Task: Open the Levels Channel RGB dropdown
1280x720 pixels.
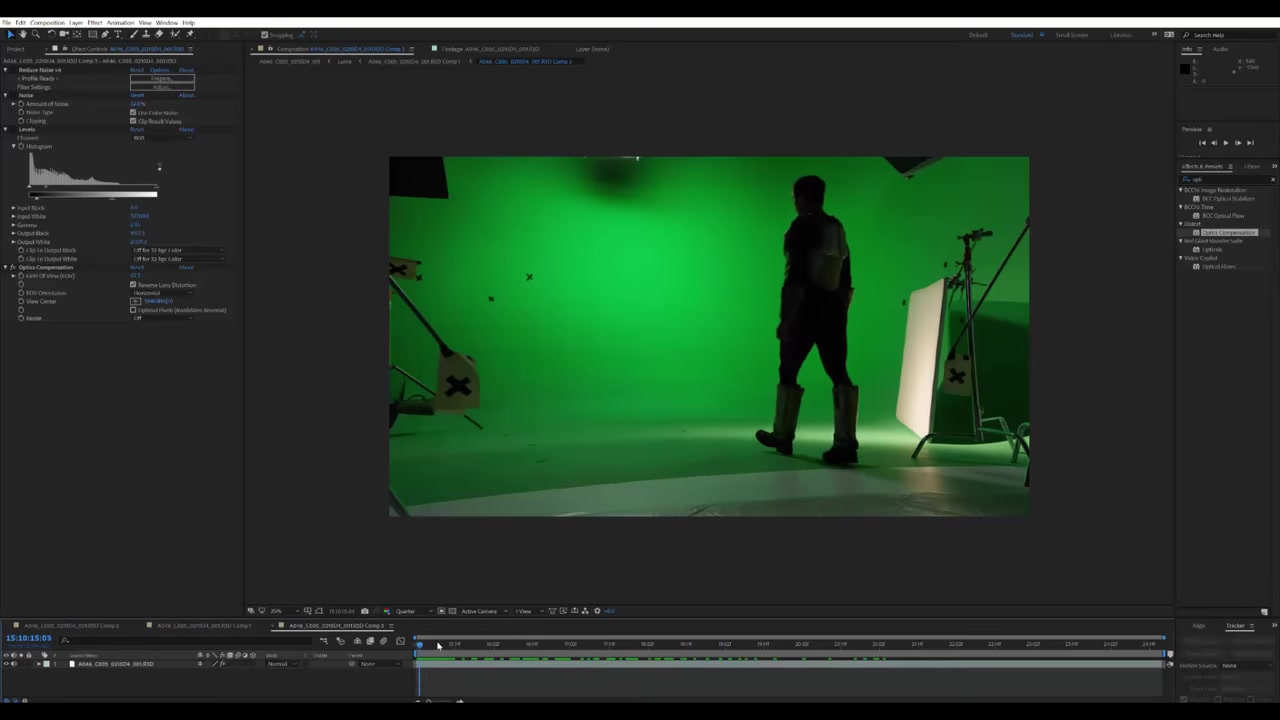Action: [x=160, y=138]
